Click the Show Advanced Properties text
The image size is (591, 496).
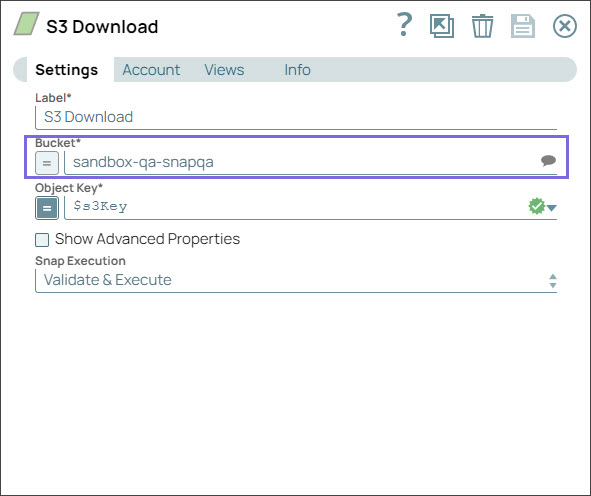(x=147, y=239)
